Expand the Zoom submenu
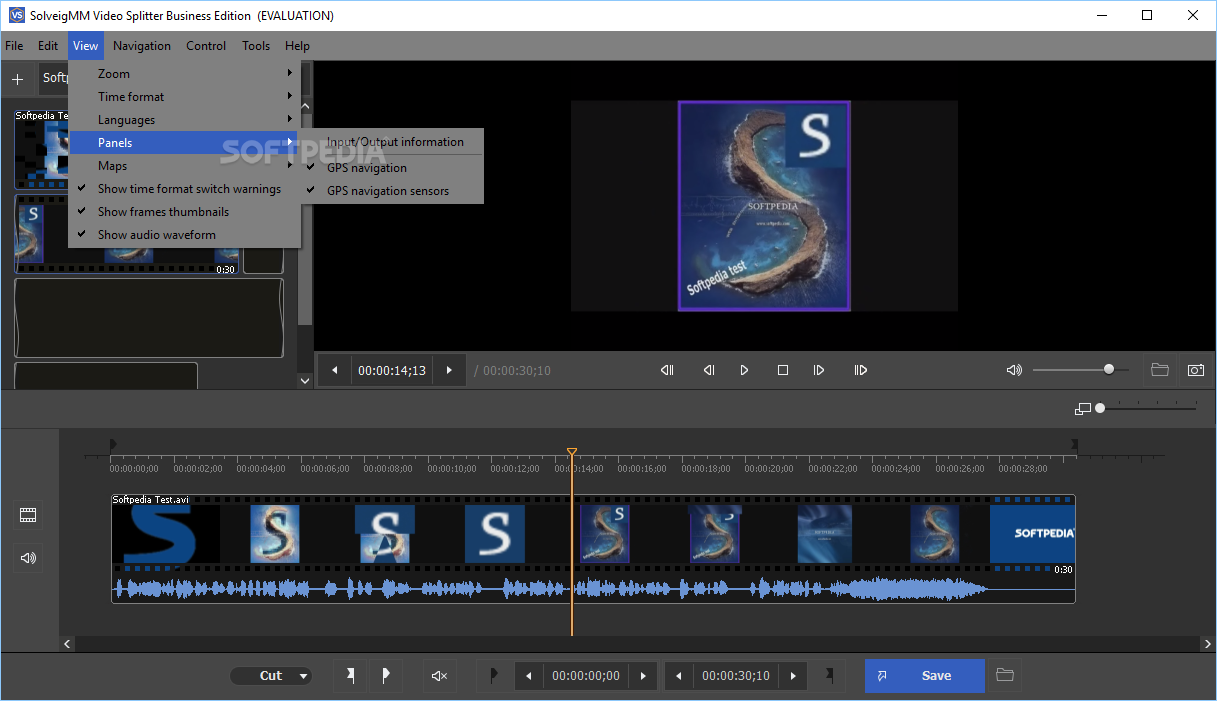The image size is (1217, 701). tap(184, 74)
